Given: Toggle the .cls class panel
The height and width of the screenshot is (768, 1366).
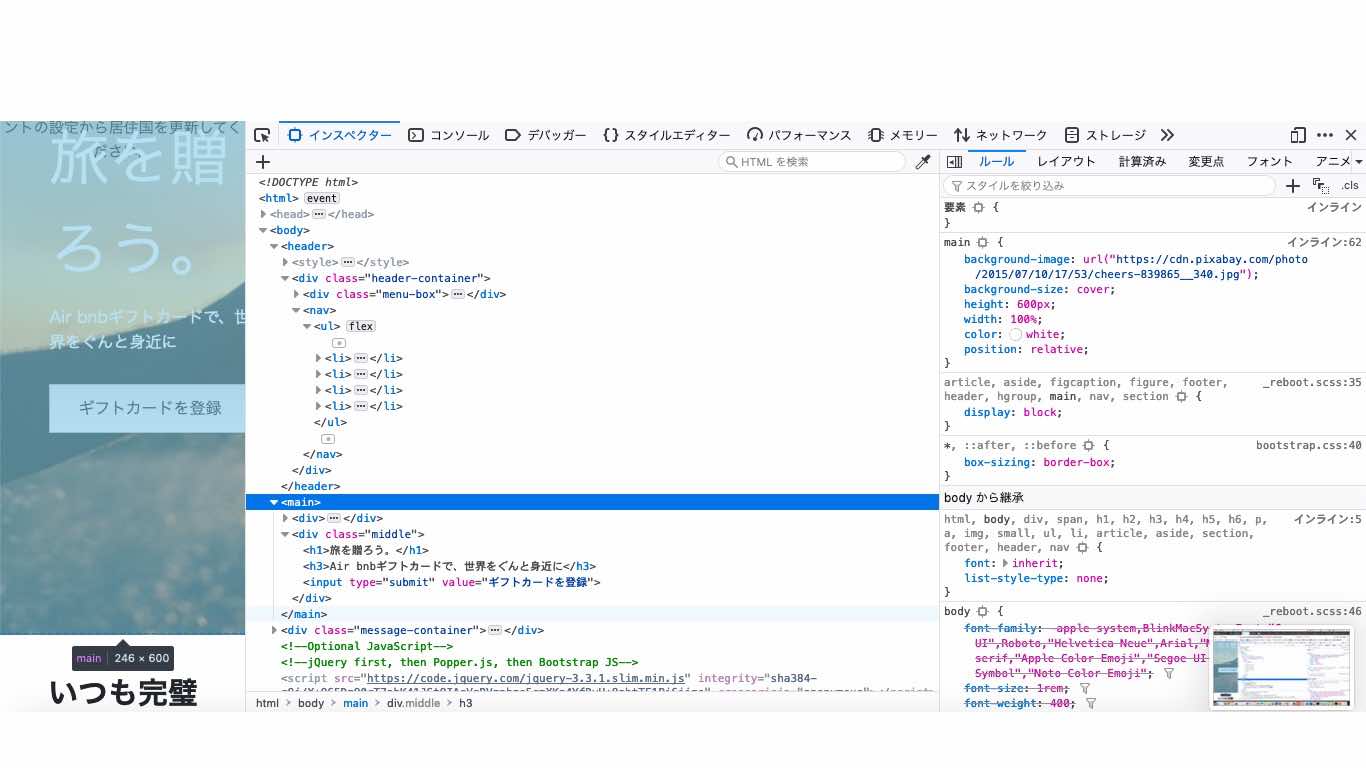Looking at the screenshot, I should pyautogui.click(x=1350, y=186).
